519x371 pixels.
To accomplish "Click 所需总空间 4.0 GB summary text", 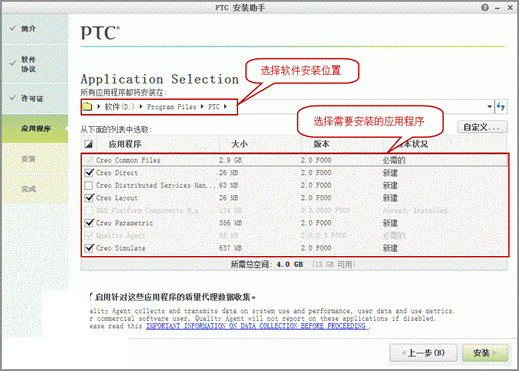I will coord(267,264).
